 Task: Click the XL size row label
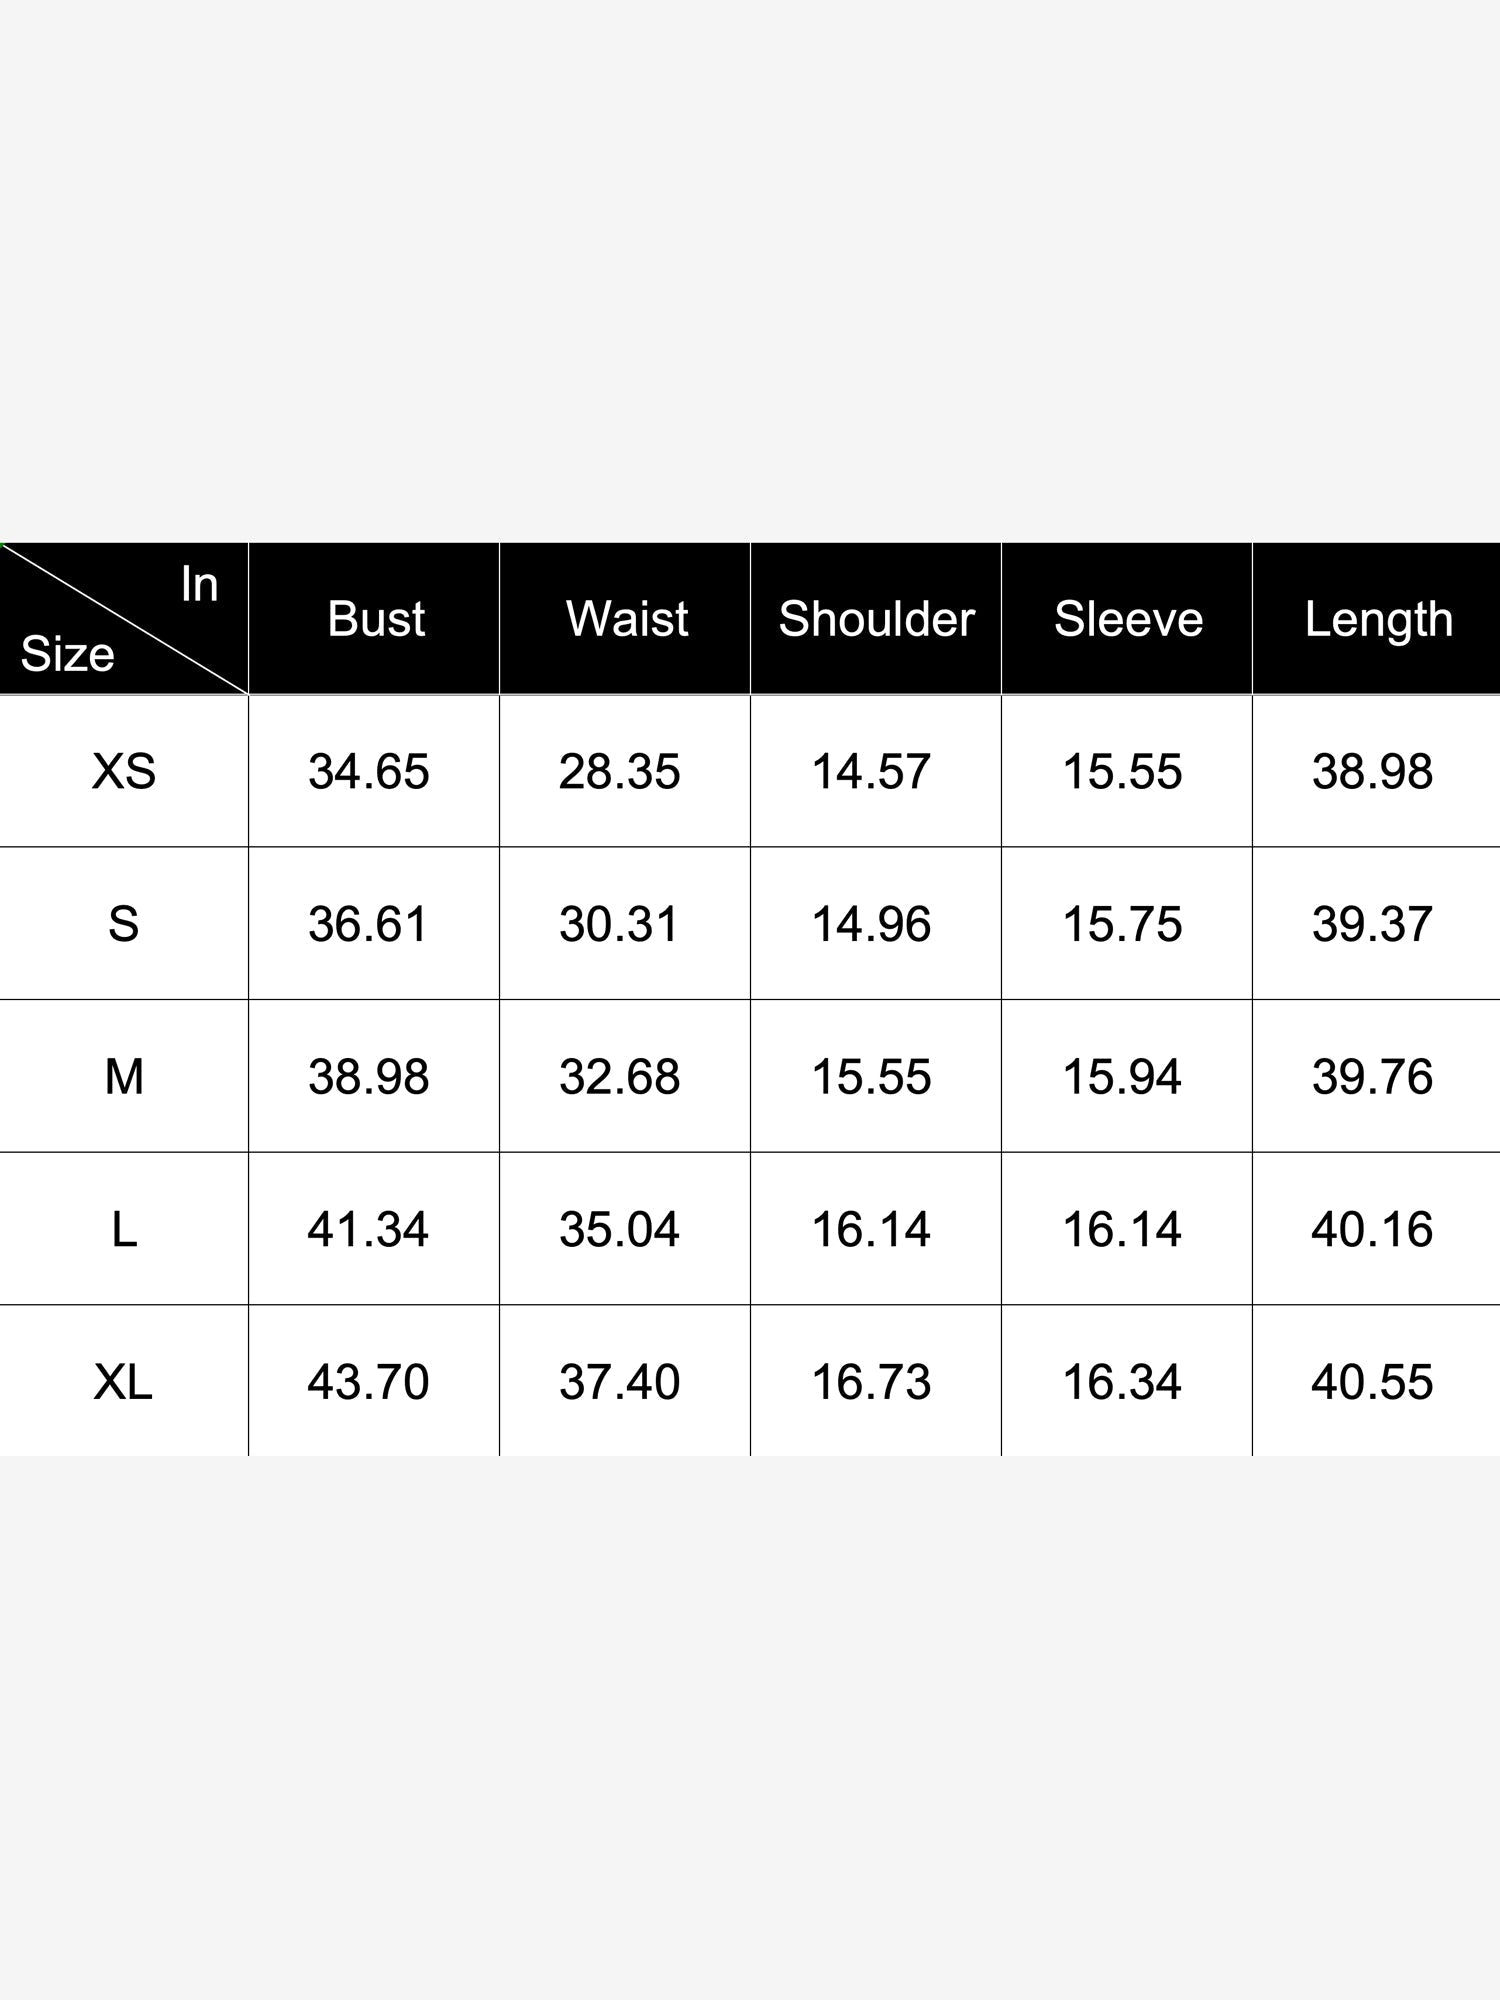click(124, 1382)
